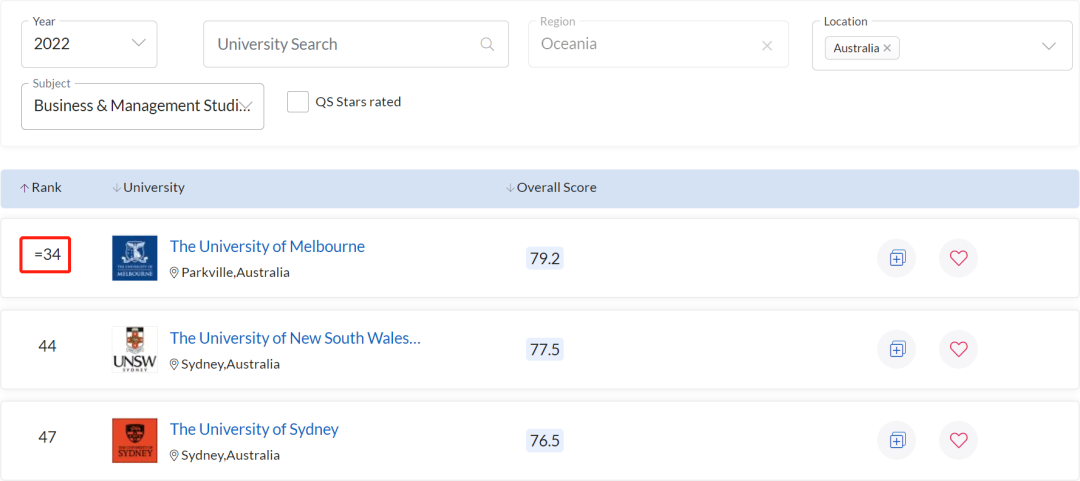1080x481 pixels.
Task: Open the Subject dropdown
Action: 143,106
